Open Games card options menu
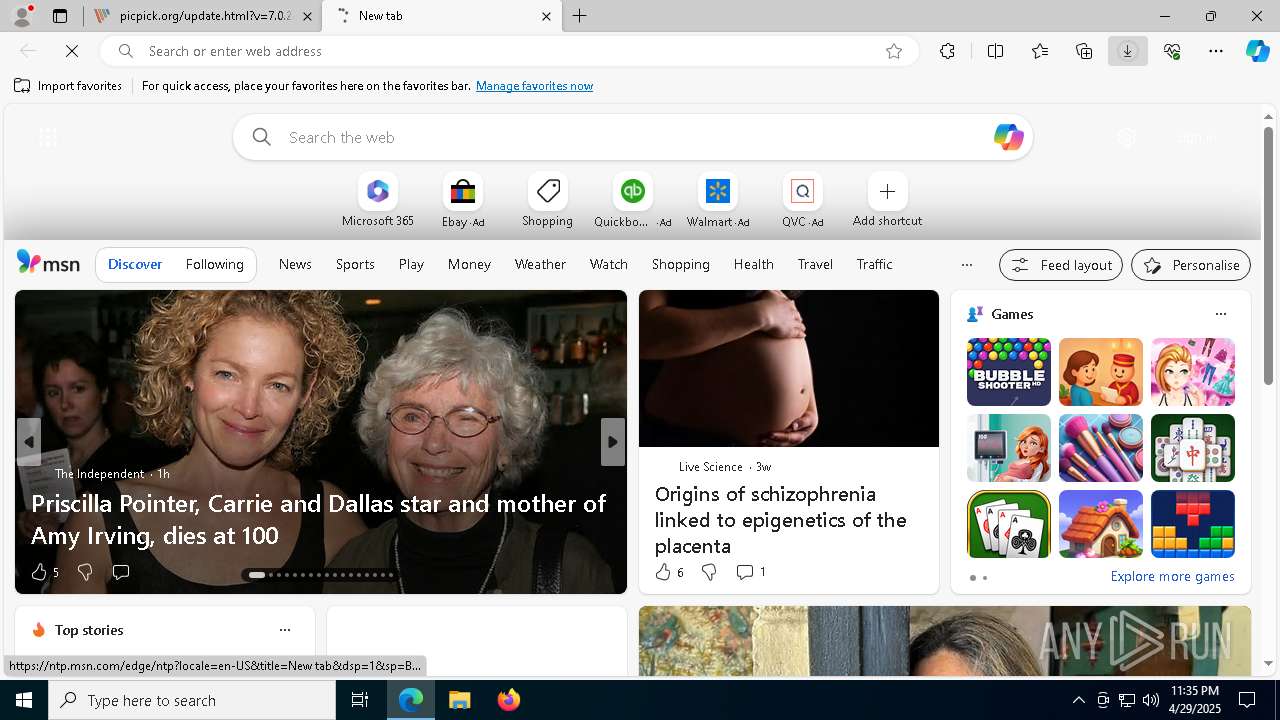This screenshot has height=720, width=1280. pyautogui.click(x=1220, y=314)
